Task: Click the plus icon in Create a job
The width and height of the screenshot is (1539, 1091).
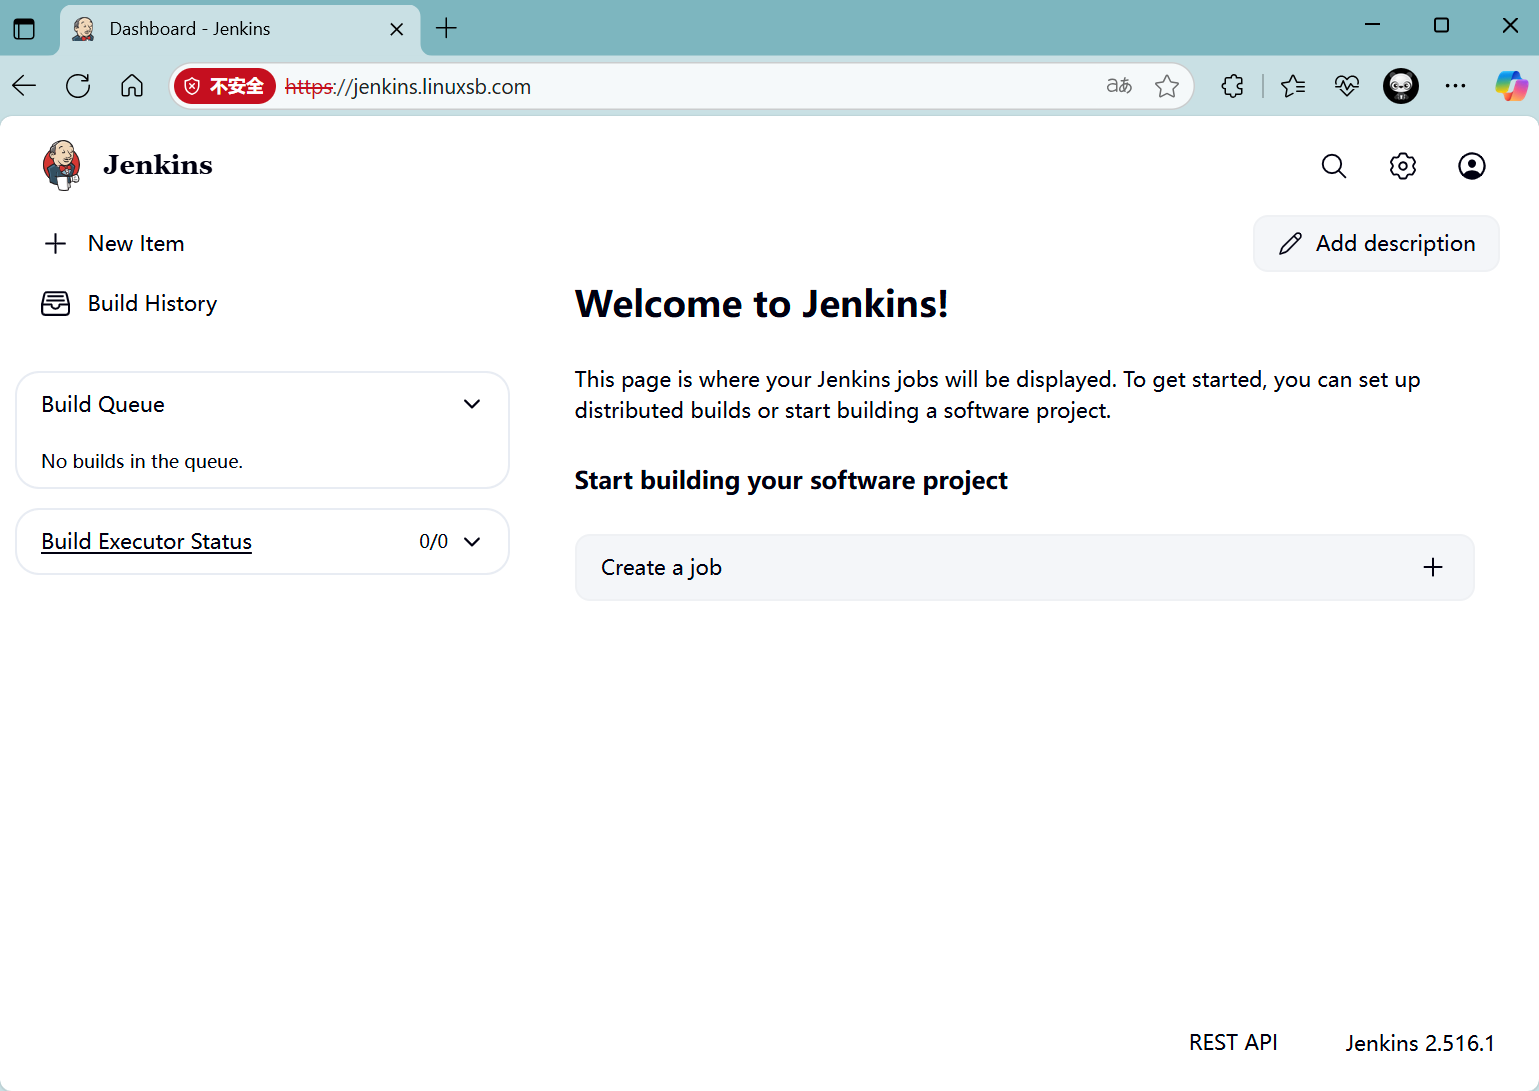Action: [1432, 568]
